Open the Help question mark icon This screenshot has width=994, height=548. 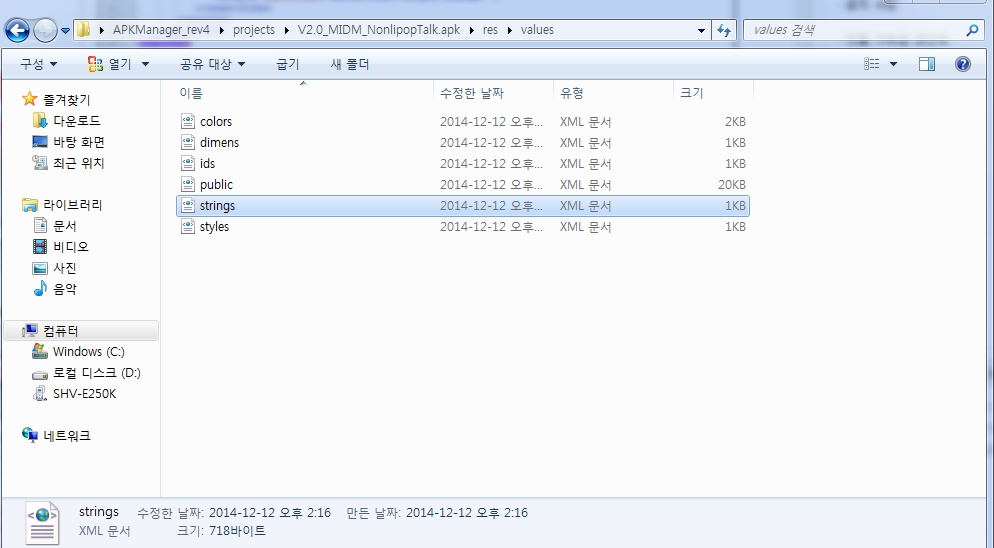[x=962, y=64]
